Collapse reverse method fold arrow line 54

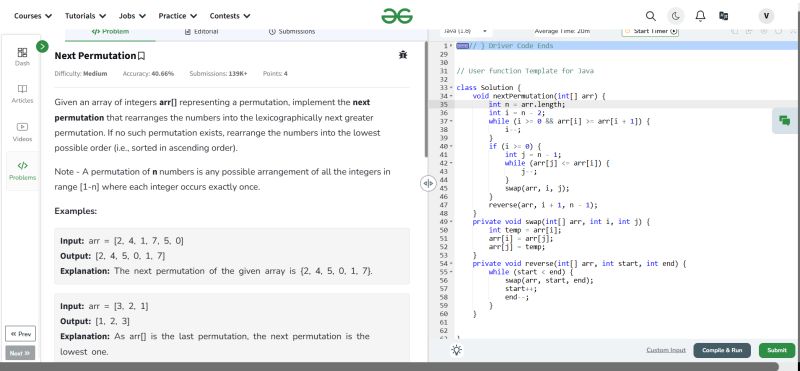coord(451,263)
